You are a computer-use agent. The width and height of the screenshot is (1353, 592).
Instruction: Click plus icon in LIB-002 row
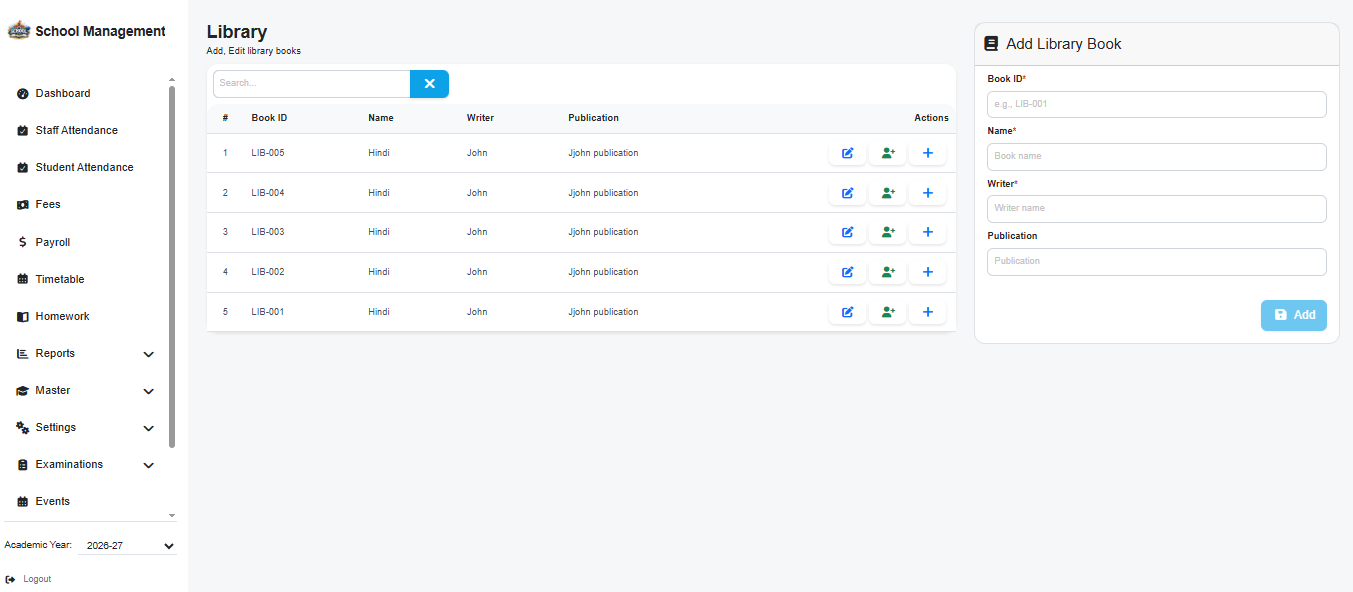coord(927,272)
